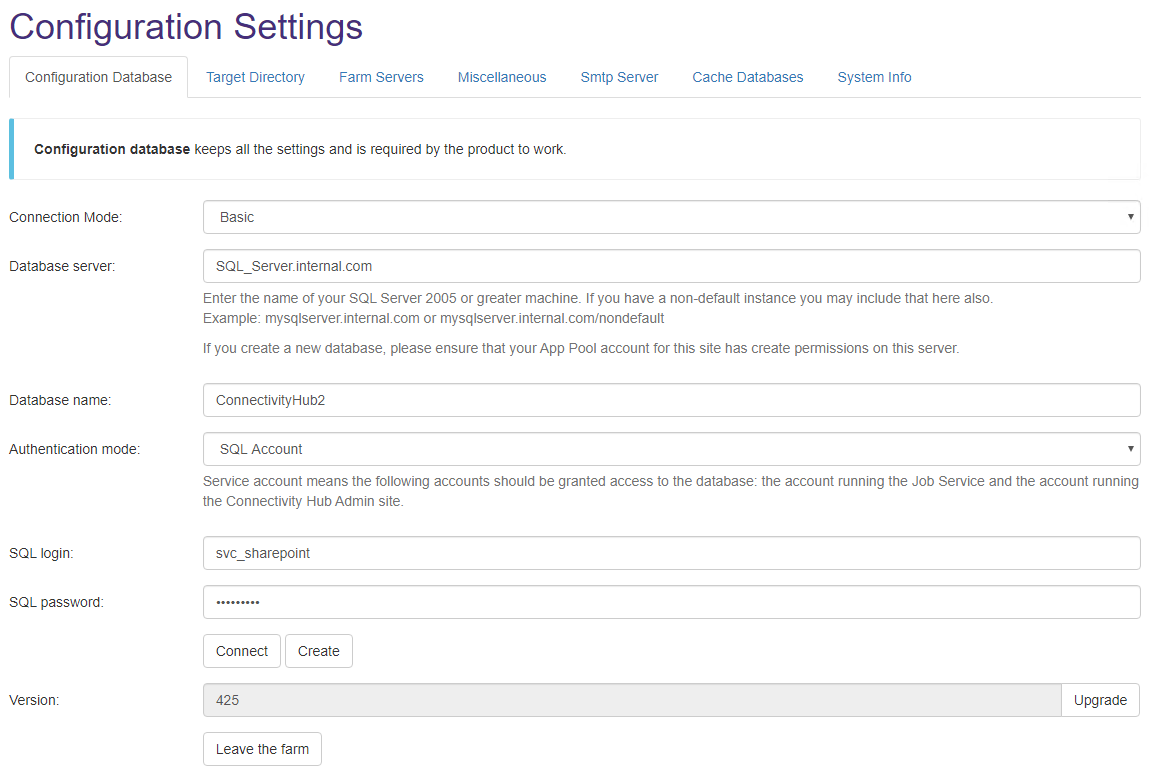Click the Connection Mode dropdown arrow
The width and height of the screenshot is (1152, 773).
pos(1130,217)
